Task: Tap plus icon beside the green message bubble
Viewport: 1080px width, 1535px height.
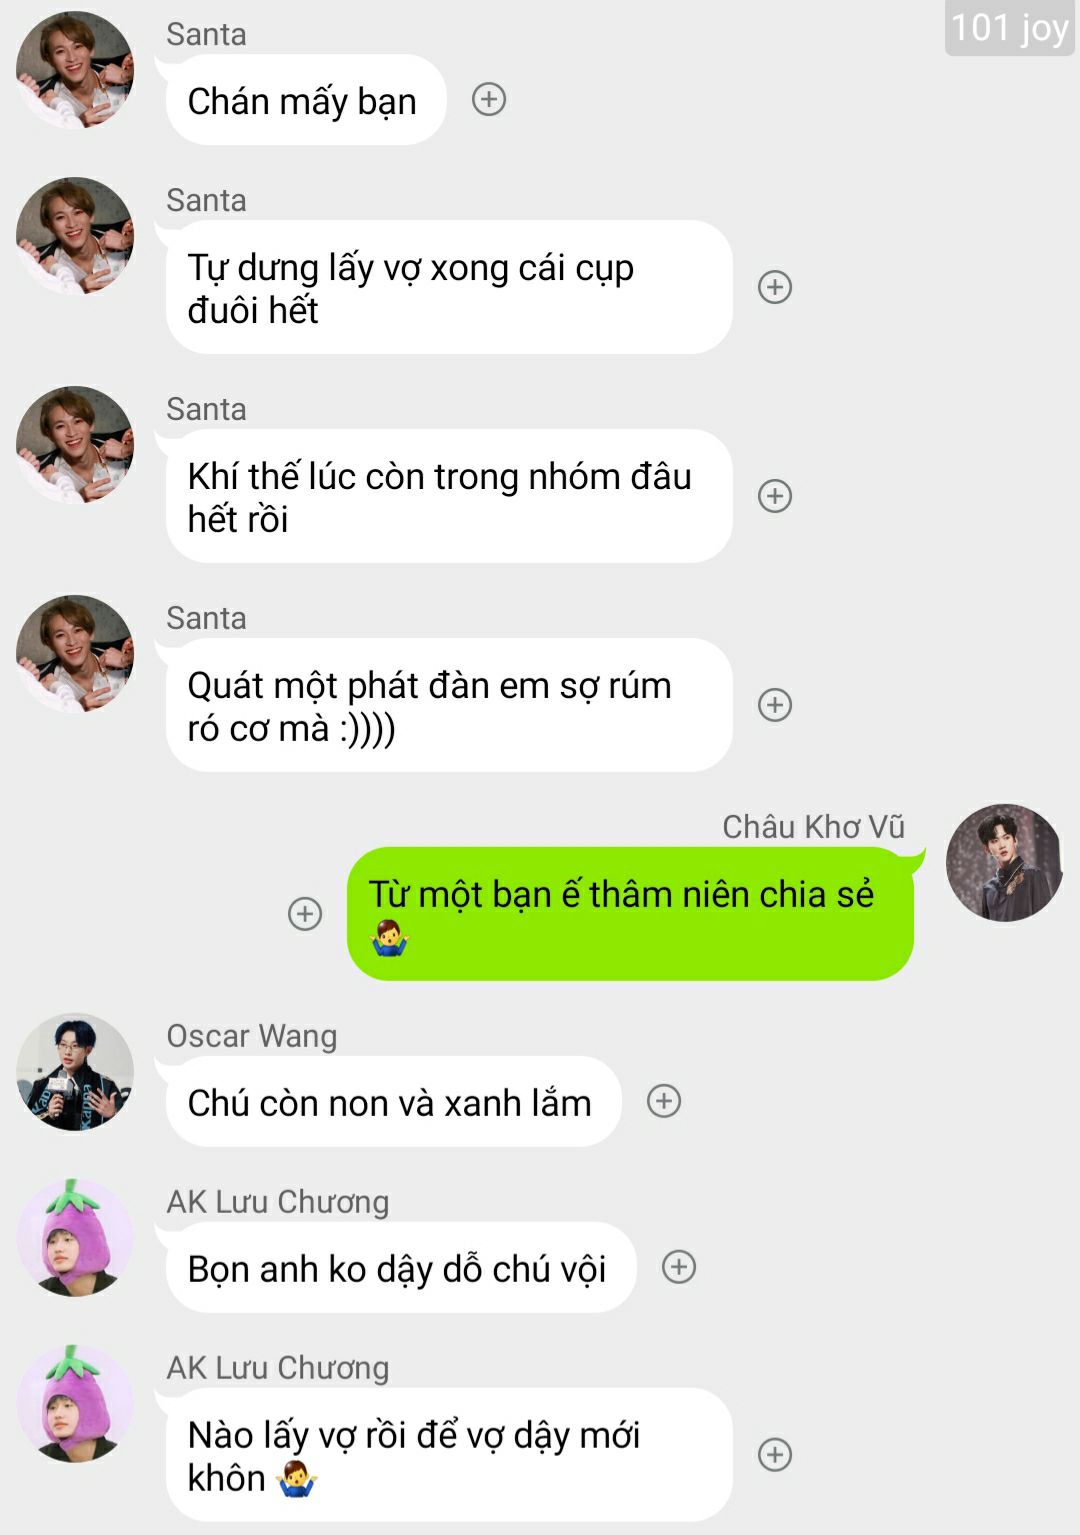Action: [x=305, y=913]
